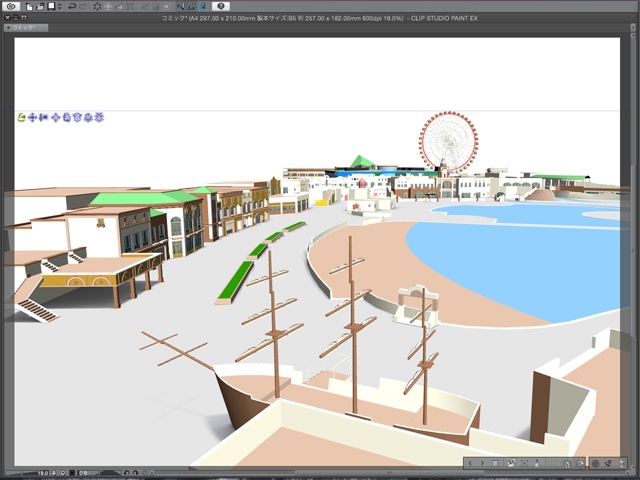Viewport: 640px width, 480px height.
Task: Open 3D render settings wrench icon
Action: tap(608, 463)
